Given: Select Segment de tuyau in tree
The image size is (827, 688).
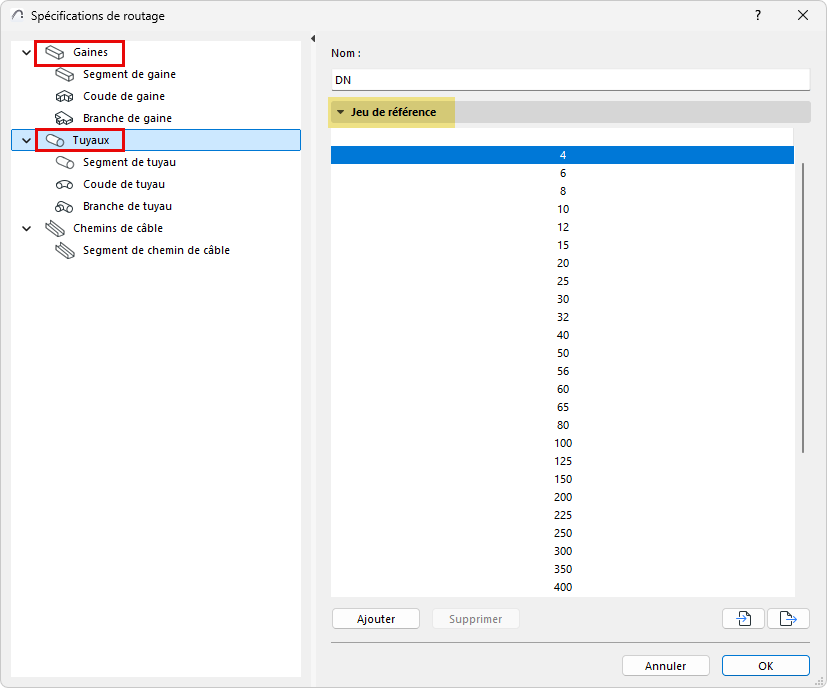Looking at the screenshot, I should (129, 163).
